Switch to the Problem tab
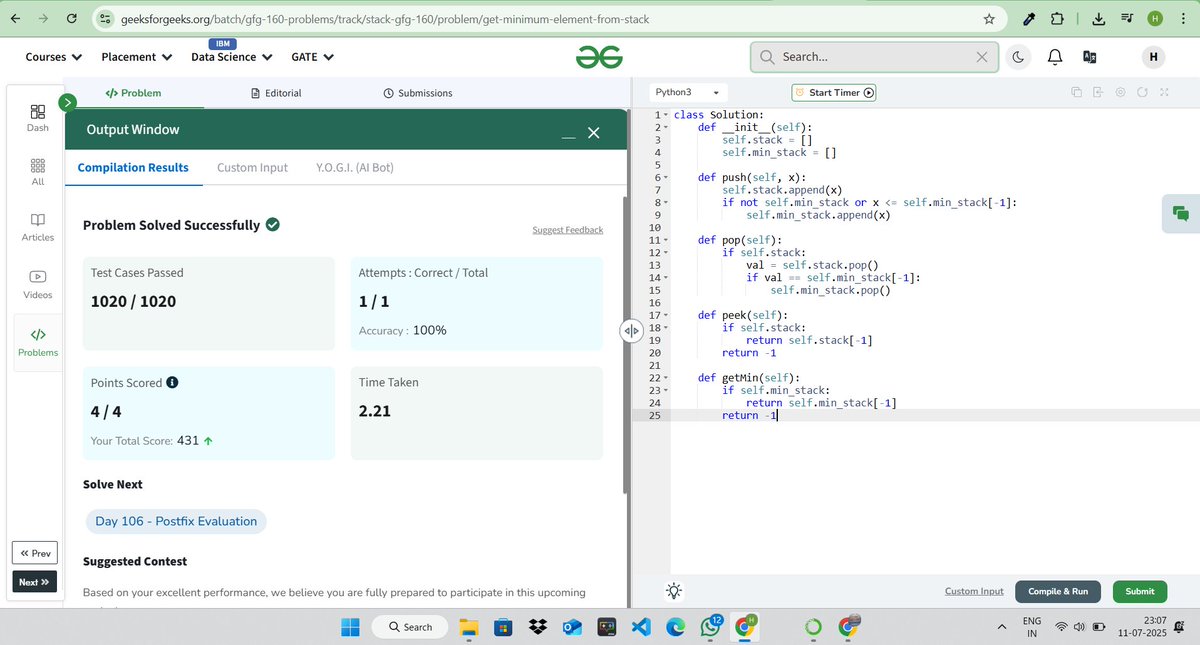This screenshot has height=645, width=1200. (133, 93)
